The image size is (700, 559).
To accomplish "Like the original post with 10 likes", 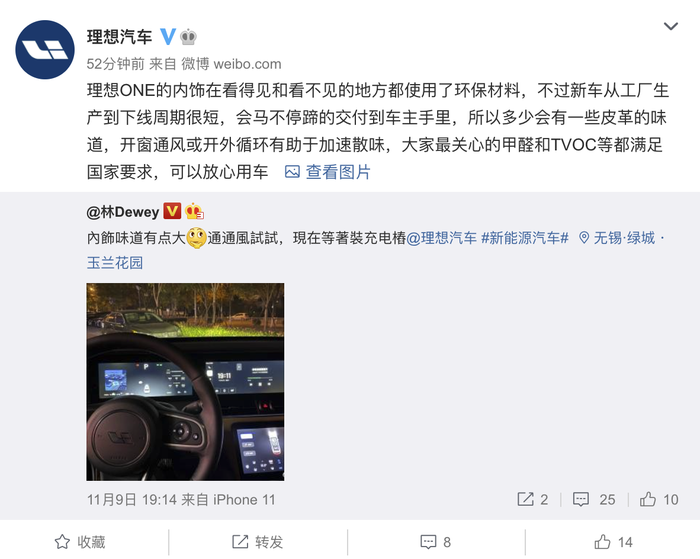I will tap(658, 499).
